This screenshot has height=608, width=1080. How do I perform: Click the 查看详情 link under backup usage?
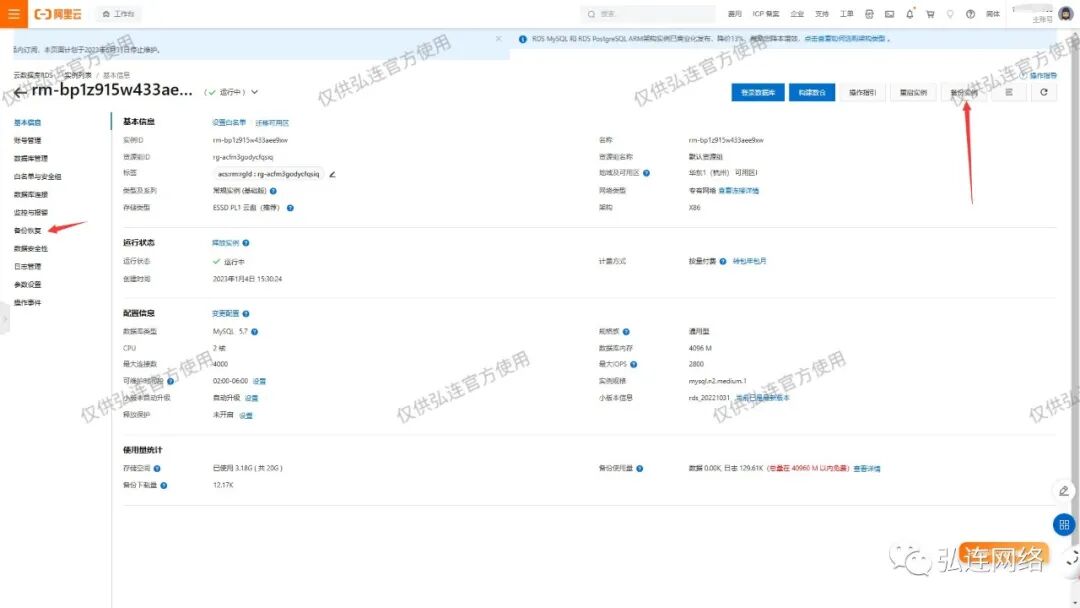(x=867, y=469)
